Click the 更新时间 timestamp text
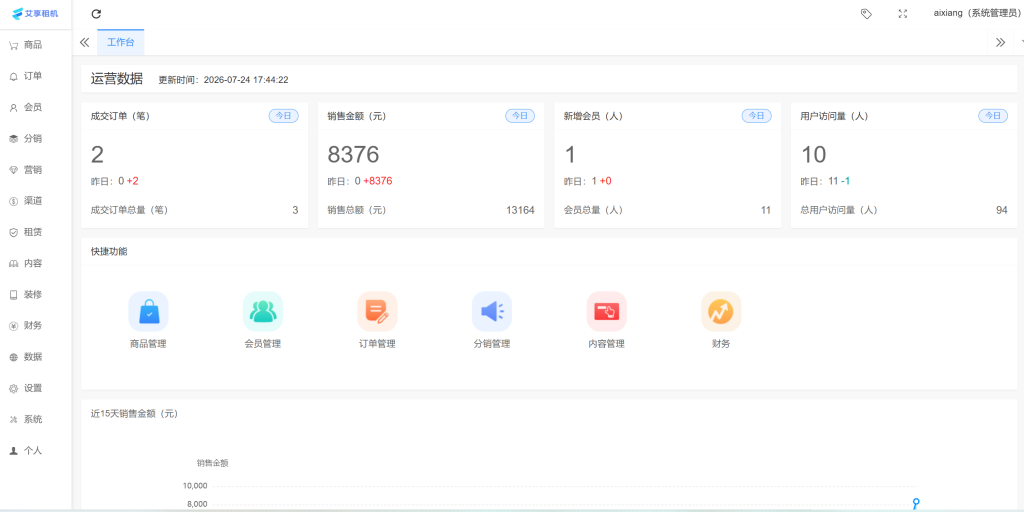The height and width of the screenshot is (512, 1024). pos(223,80)
